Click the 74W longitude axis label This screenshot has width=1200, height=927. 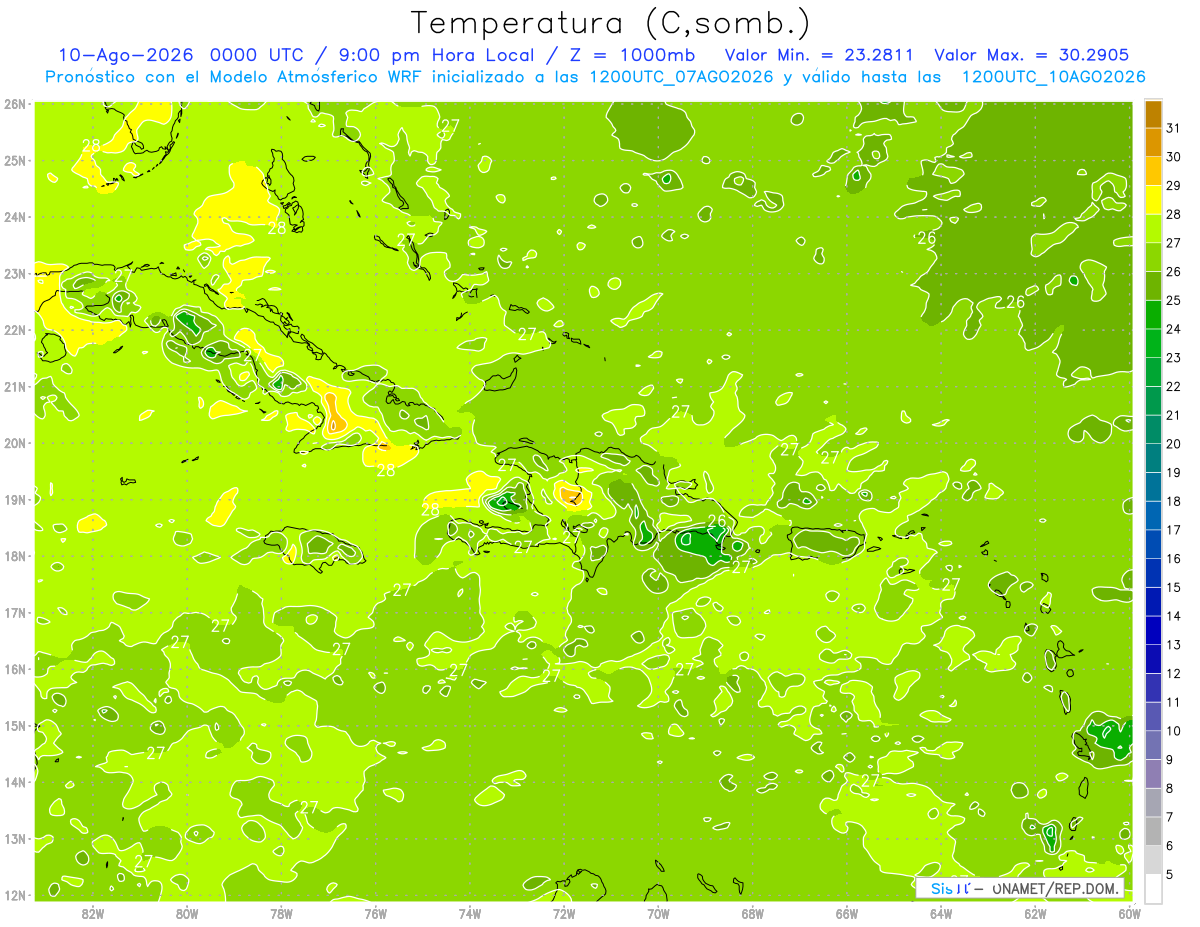point(470,913)
